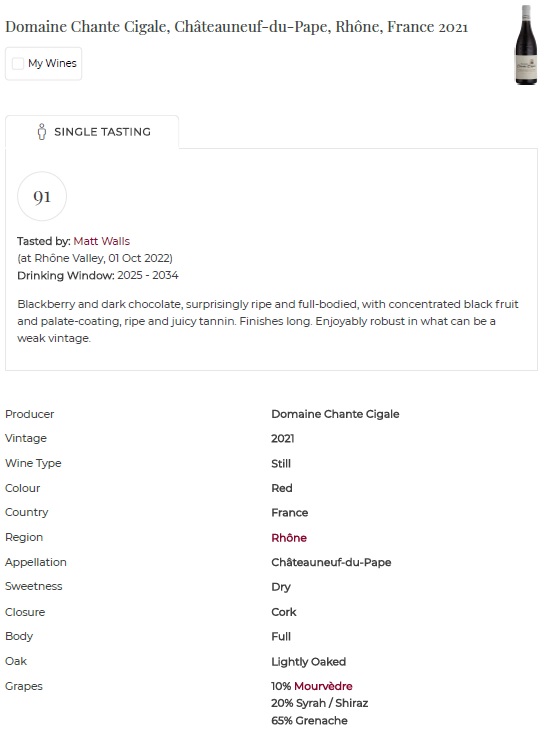Screen dimensions: 546x743
Task: Open Matt Walls taster profile link
Action: [101, 241]
